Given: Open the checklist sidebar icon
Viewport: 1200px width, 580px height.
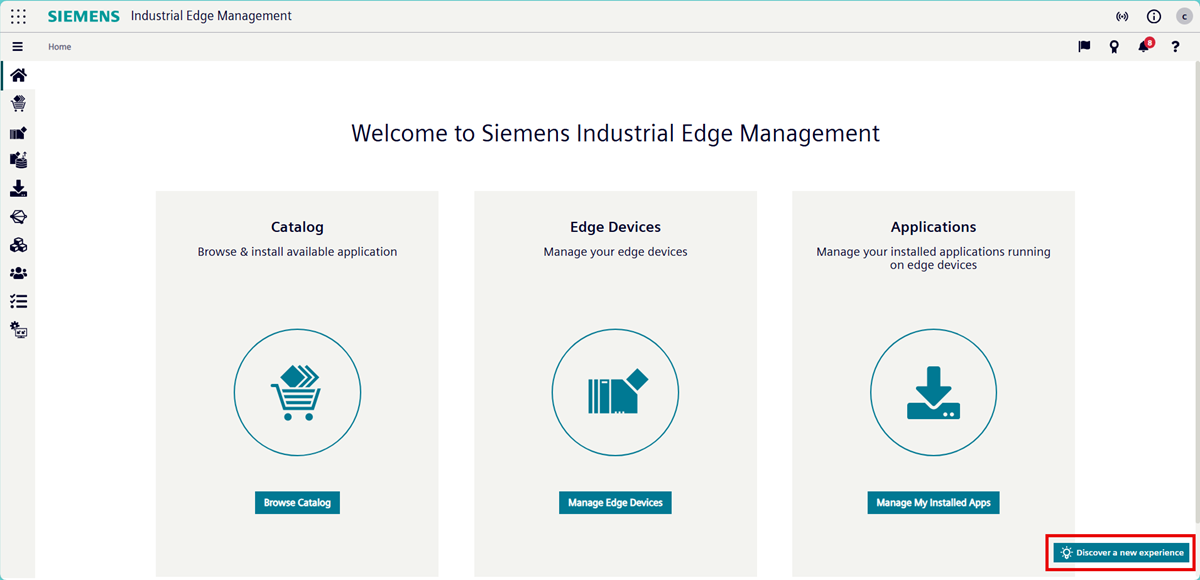Looking at the screenshot, I should click(18, 301).
